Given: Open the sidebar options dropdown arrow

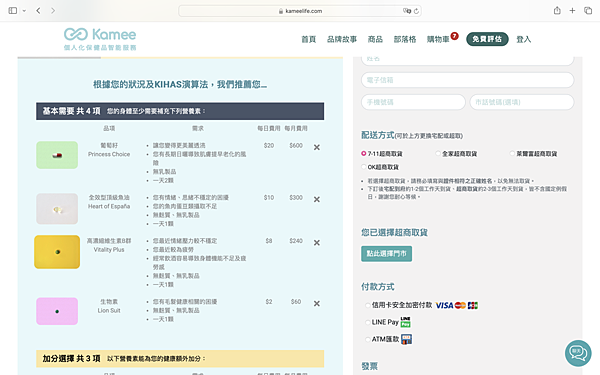Looking at the screenshot, I should point(24,11).
